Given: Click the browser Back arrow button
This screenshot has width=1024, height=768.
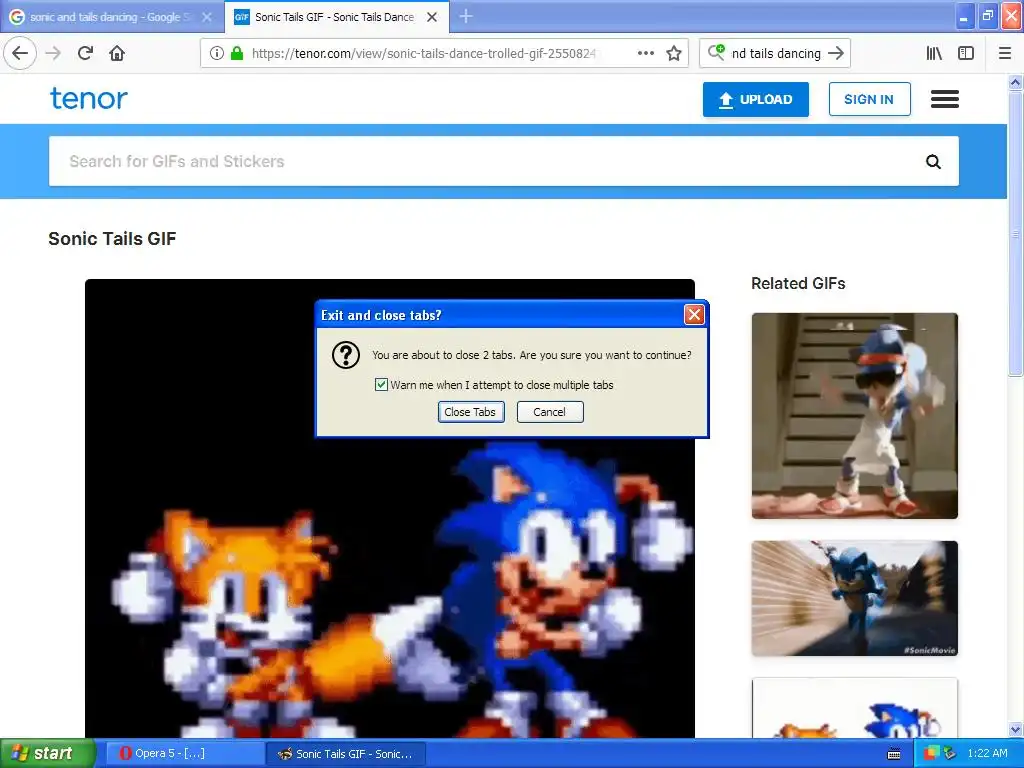Looking at the screenshot, I should [20, 53].
